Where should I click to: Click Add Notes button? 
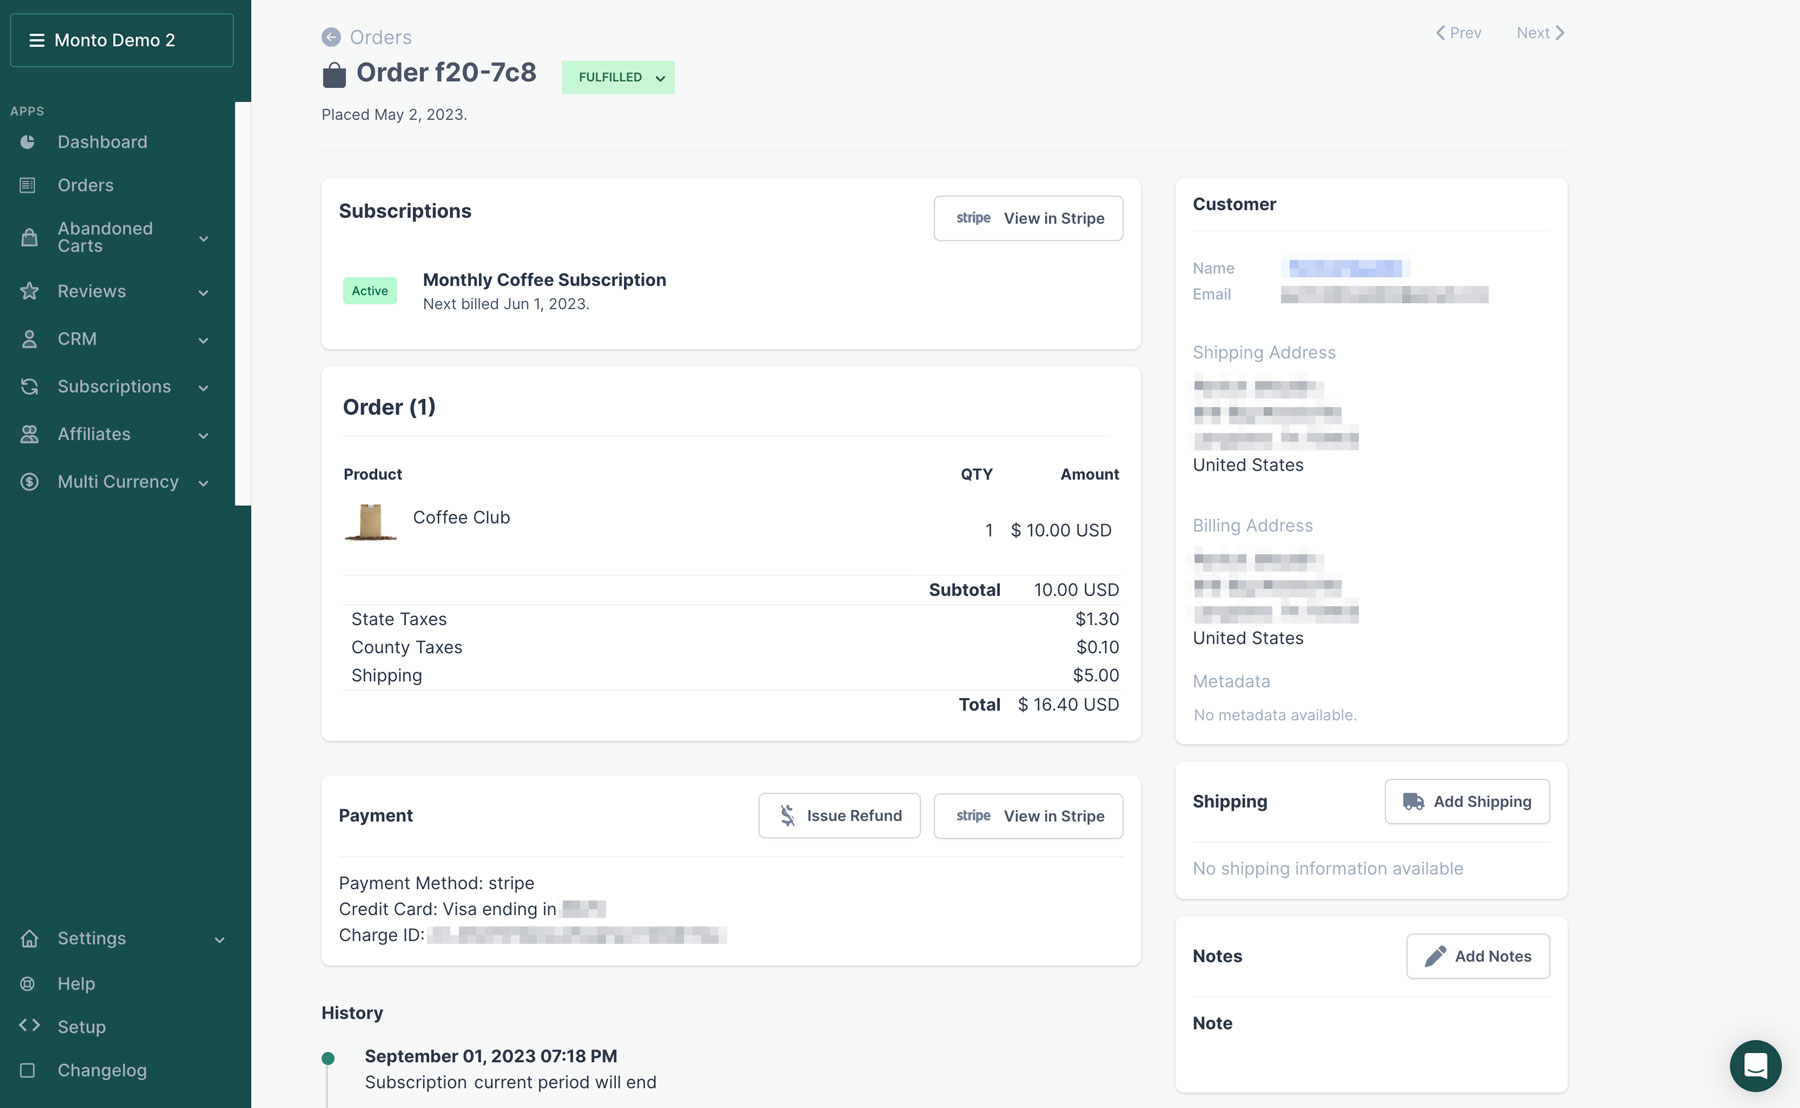pyautogui.click(x=1478, y=956)
